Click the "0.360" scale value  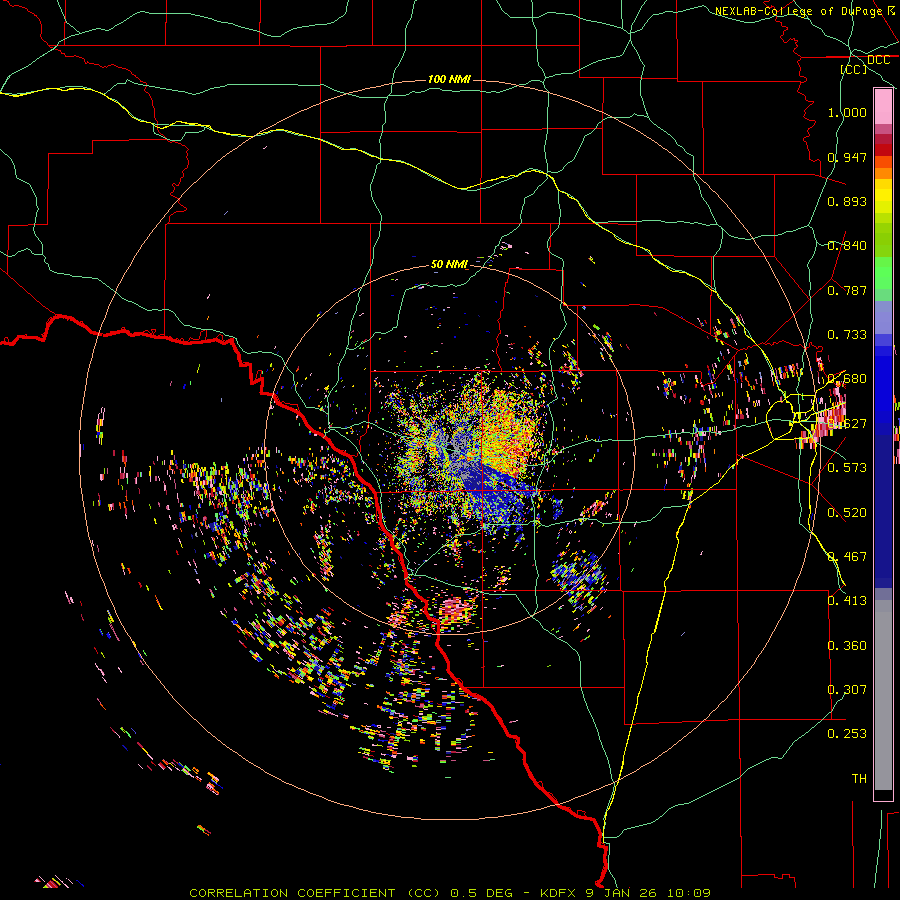pos(847,646)
